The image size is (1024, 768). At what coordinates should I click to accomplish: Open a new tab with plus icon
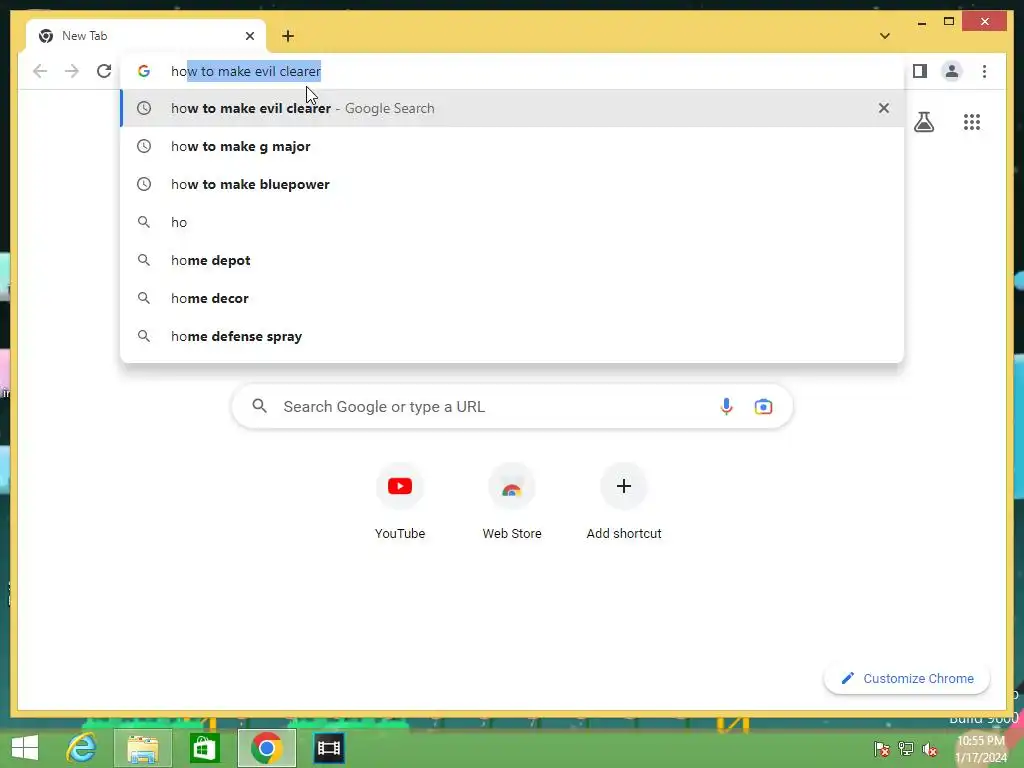(x=288, y=36)
